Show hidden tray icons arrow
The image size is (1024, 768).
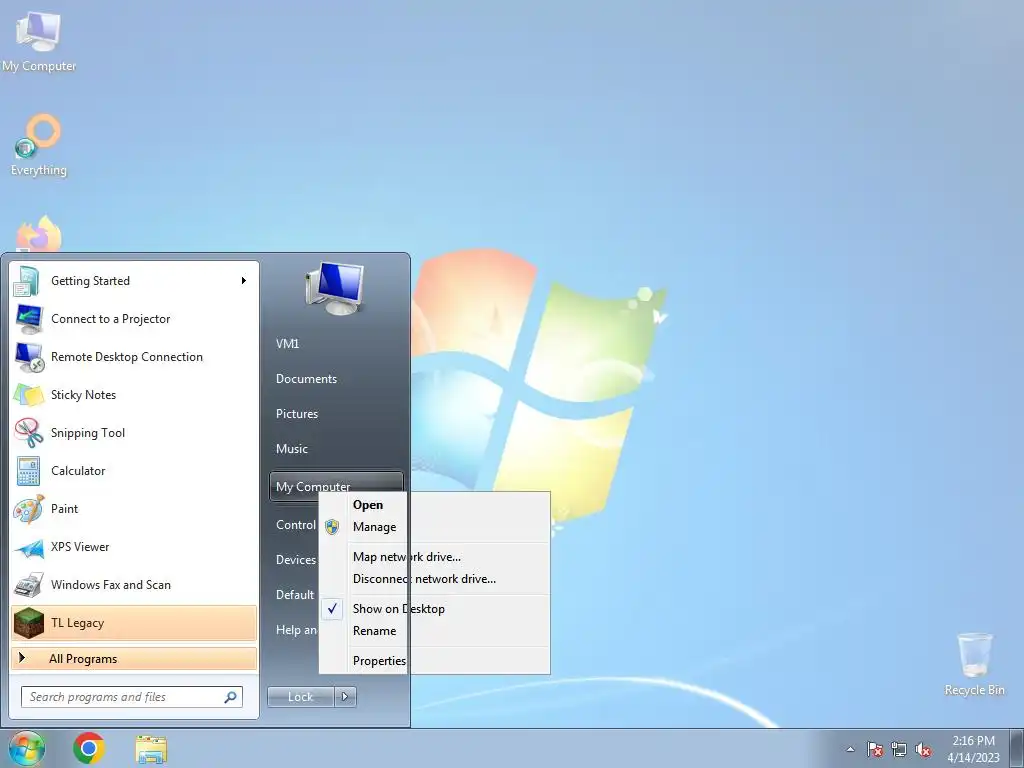tap(850, 749)
